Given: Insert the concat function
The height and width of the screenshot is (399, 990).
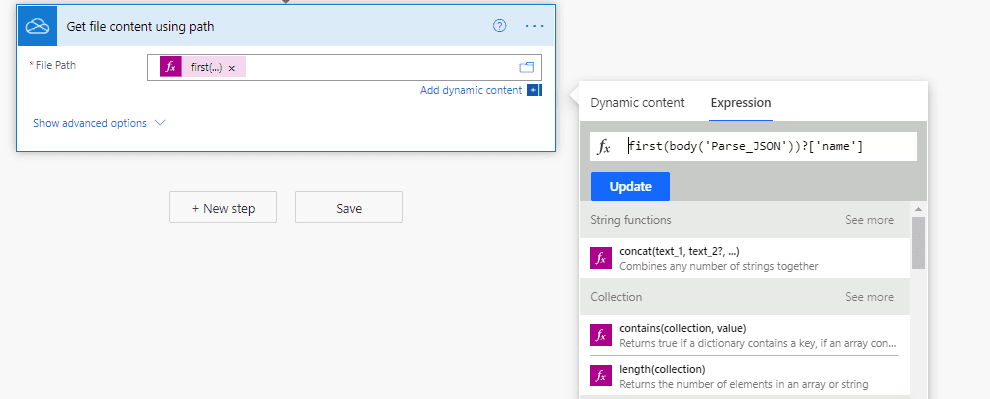Looking at the screenshot, I should click(745, 258).
